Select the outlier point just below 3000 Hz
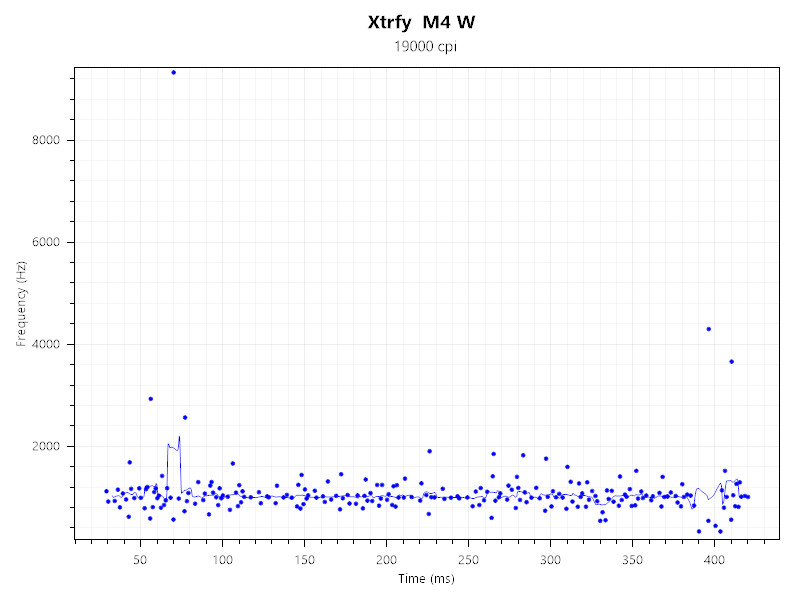This screenshot has height=600, width=800. pyautogui.click(x=150, y=398)
